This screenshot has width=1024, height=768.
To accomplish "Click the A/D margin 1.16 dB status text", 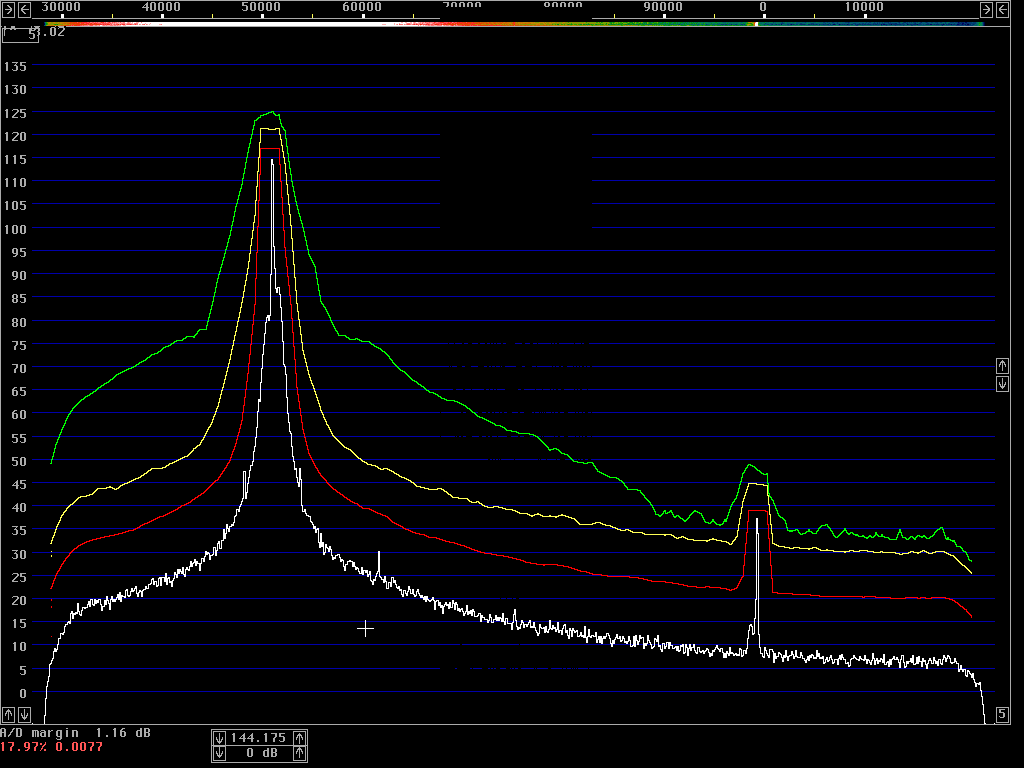I will 76,733.
